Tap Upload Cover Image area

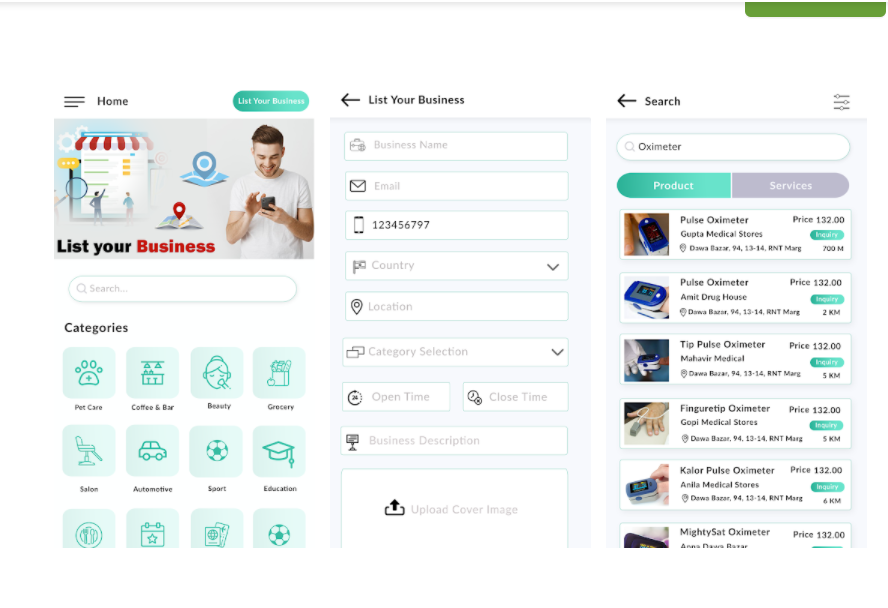(x=455, y=509)
